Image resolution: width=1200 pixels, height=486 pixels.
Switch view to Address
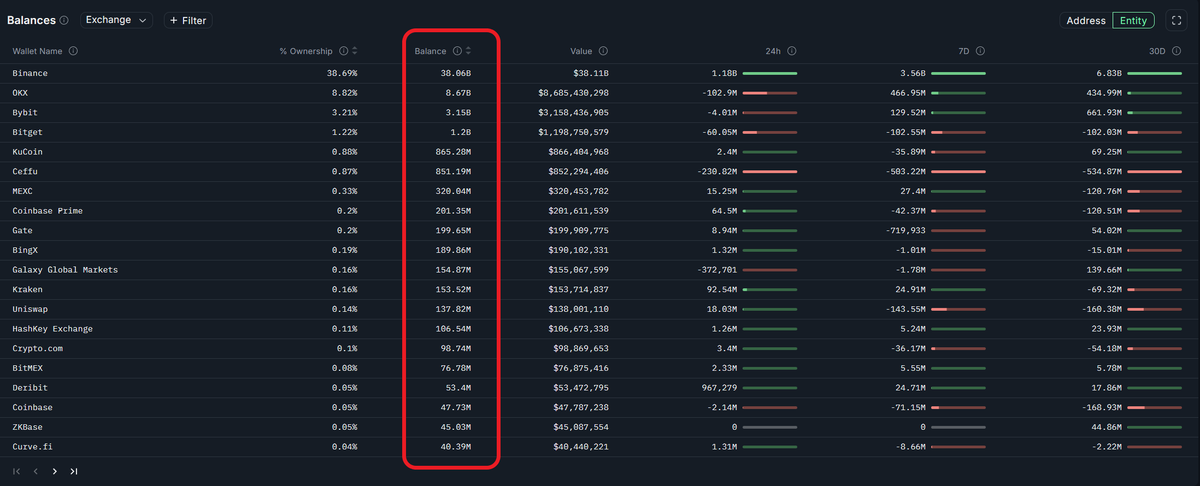pos(1086,20)
